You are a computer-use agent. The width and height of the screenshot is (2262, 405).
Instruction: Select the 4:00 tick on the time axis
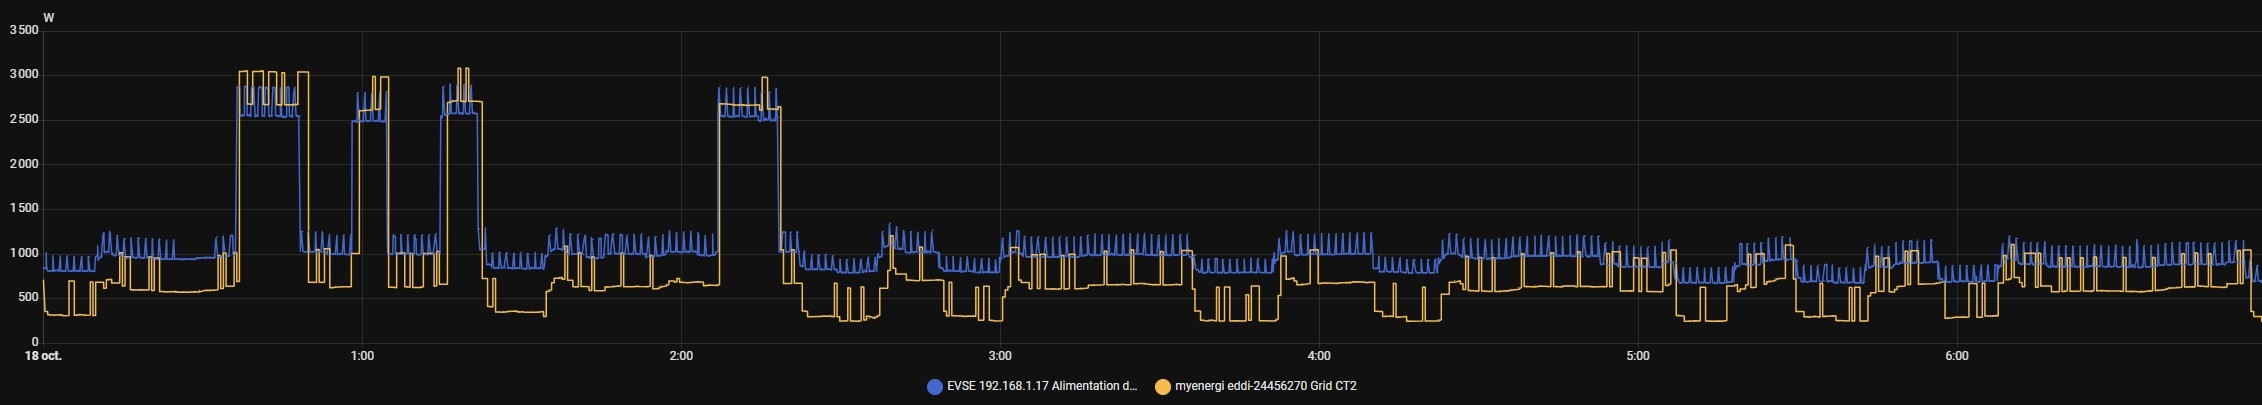click(x=1318, y=356)
